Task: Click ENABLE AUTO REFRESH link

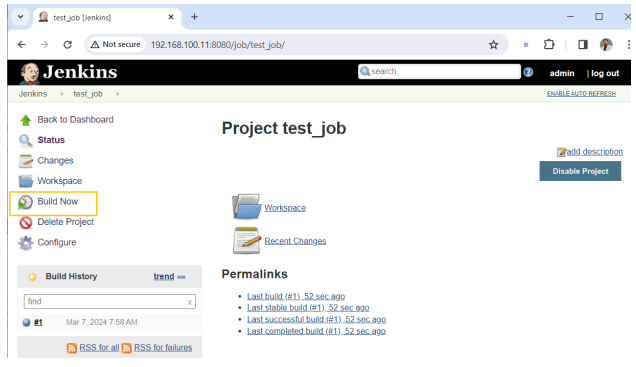Action: 581,94
